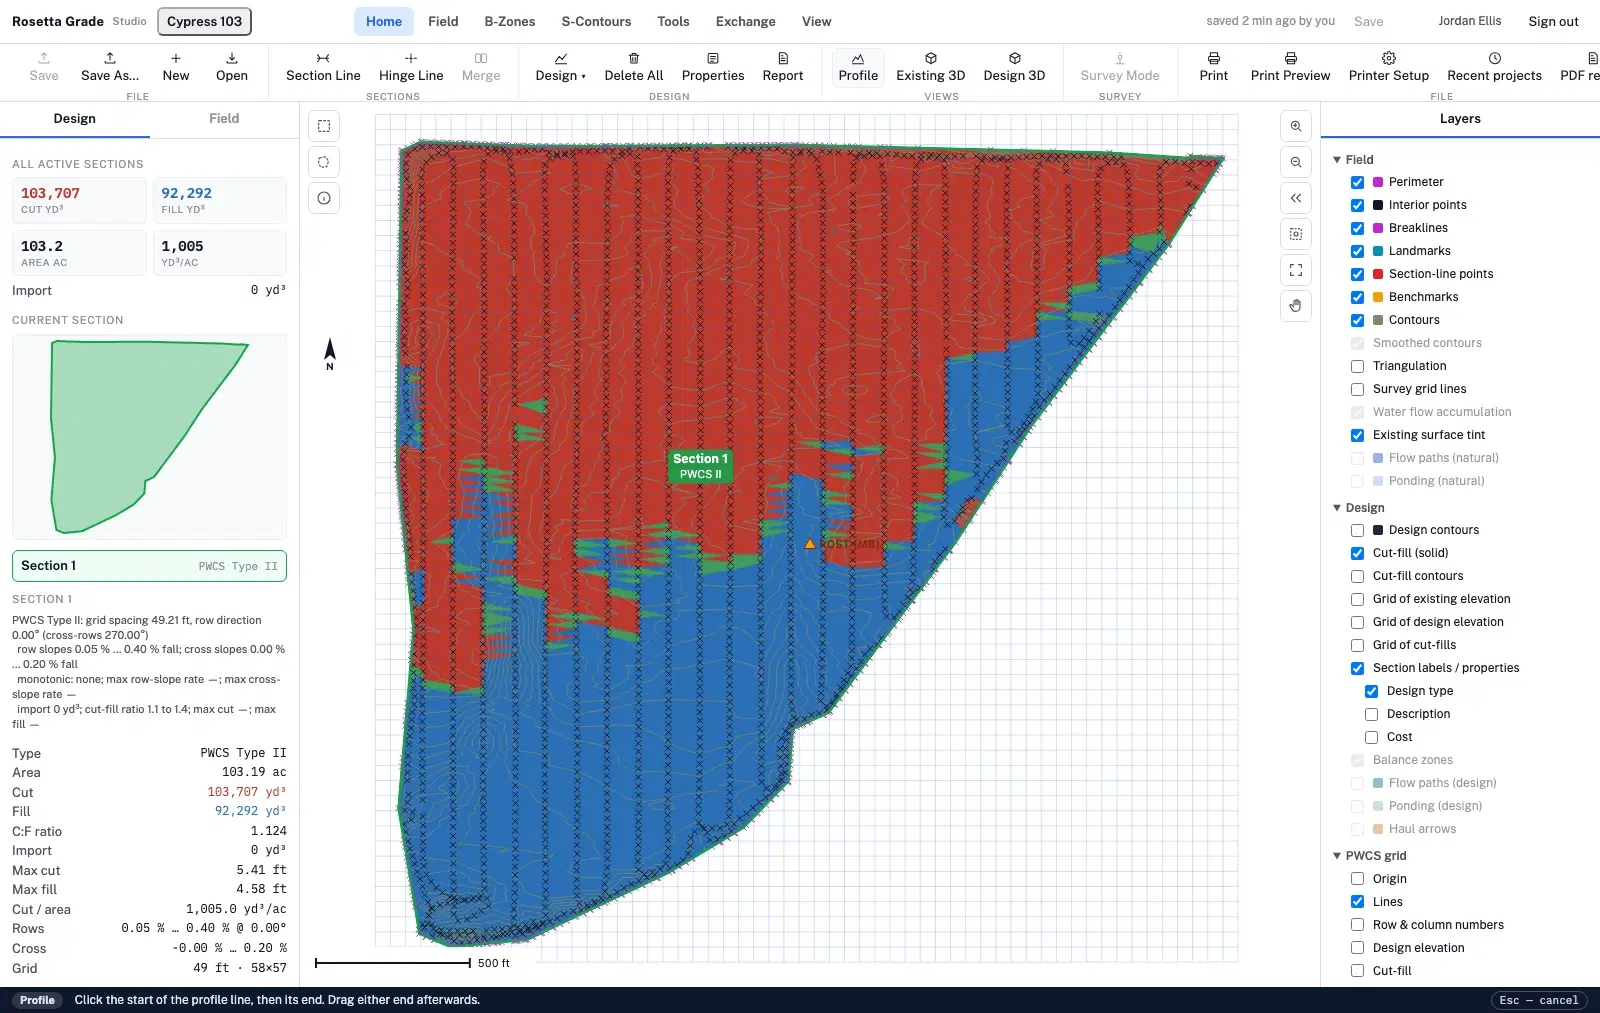Check the Description sub-option
Viewport: 1600px width, 1013px height.
tap(1371, 714)
